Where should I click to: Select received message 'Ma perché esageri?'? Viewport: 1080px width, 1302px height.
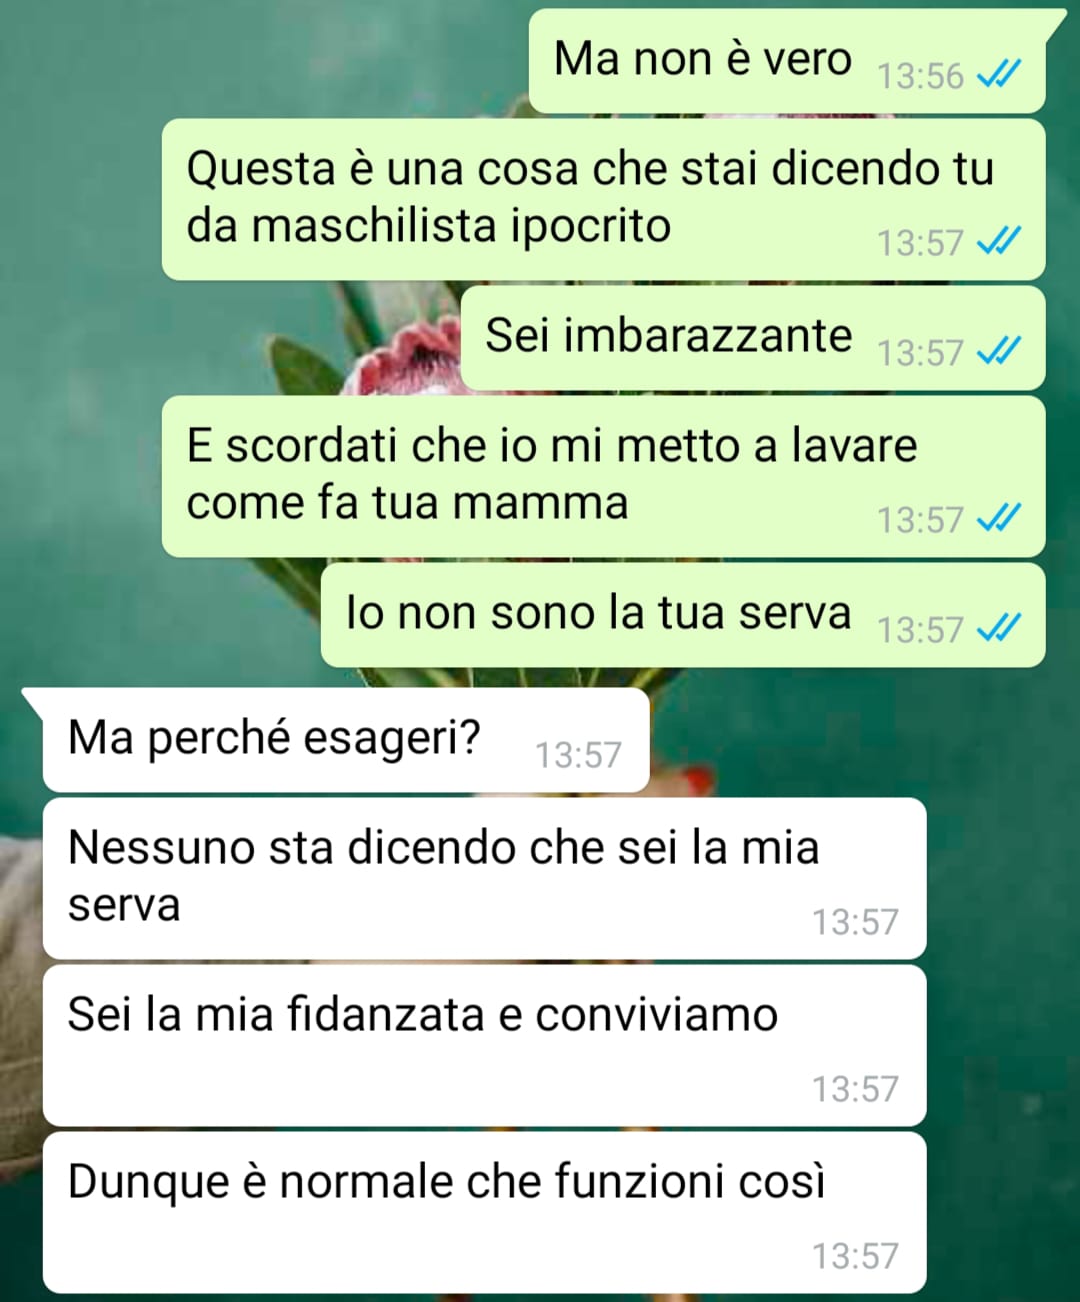tap(346, 740)
